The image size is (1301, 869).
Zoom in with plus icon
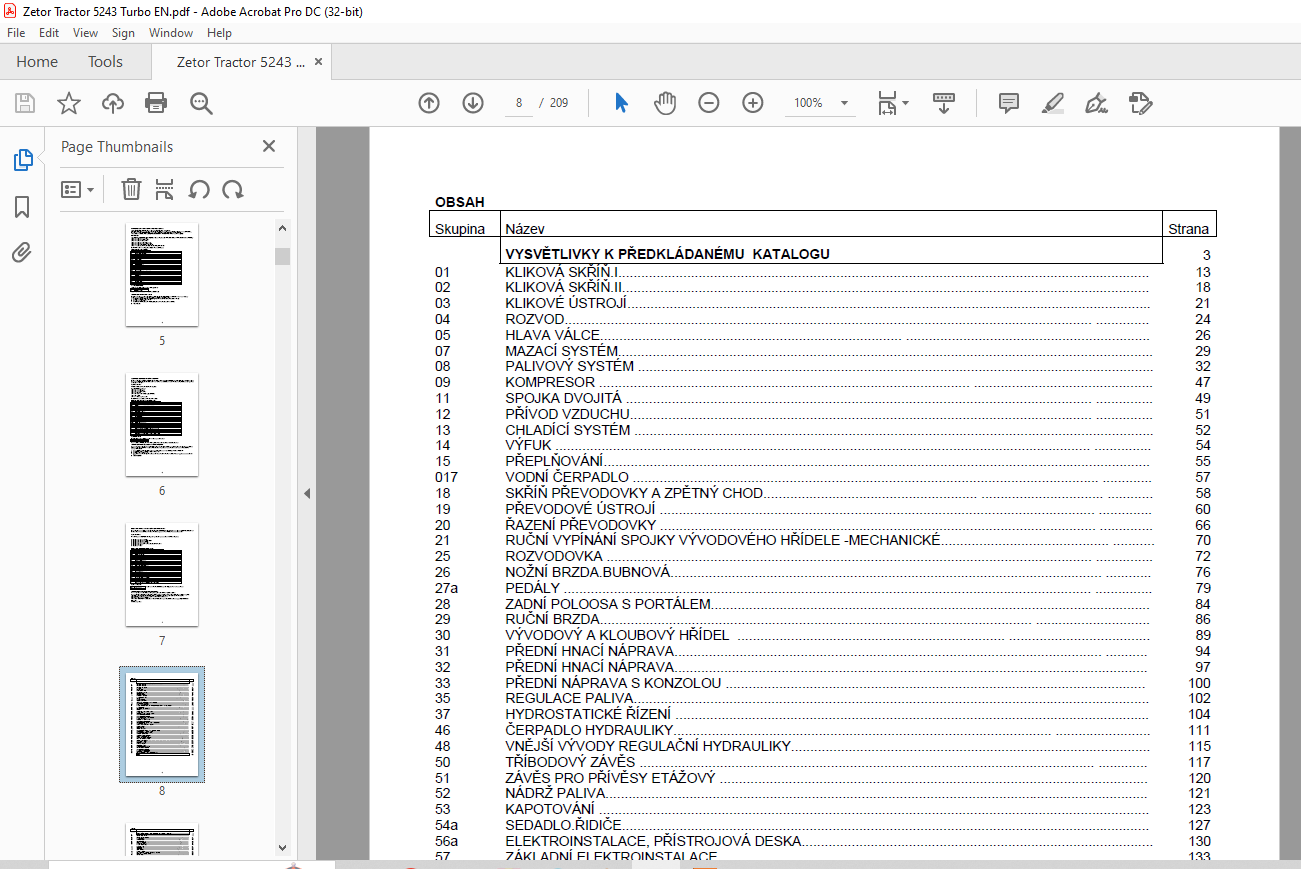[753, 103]
